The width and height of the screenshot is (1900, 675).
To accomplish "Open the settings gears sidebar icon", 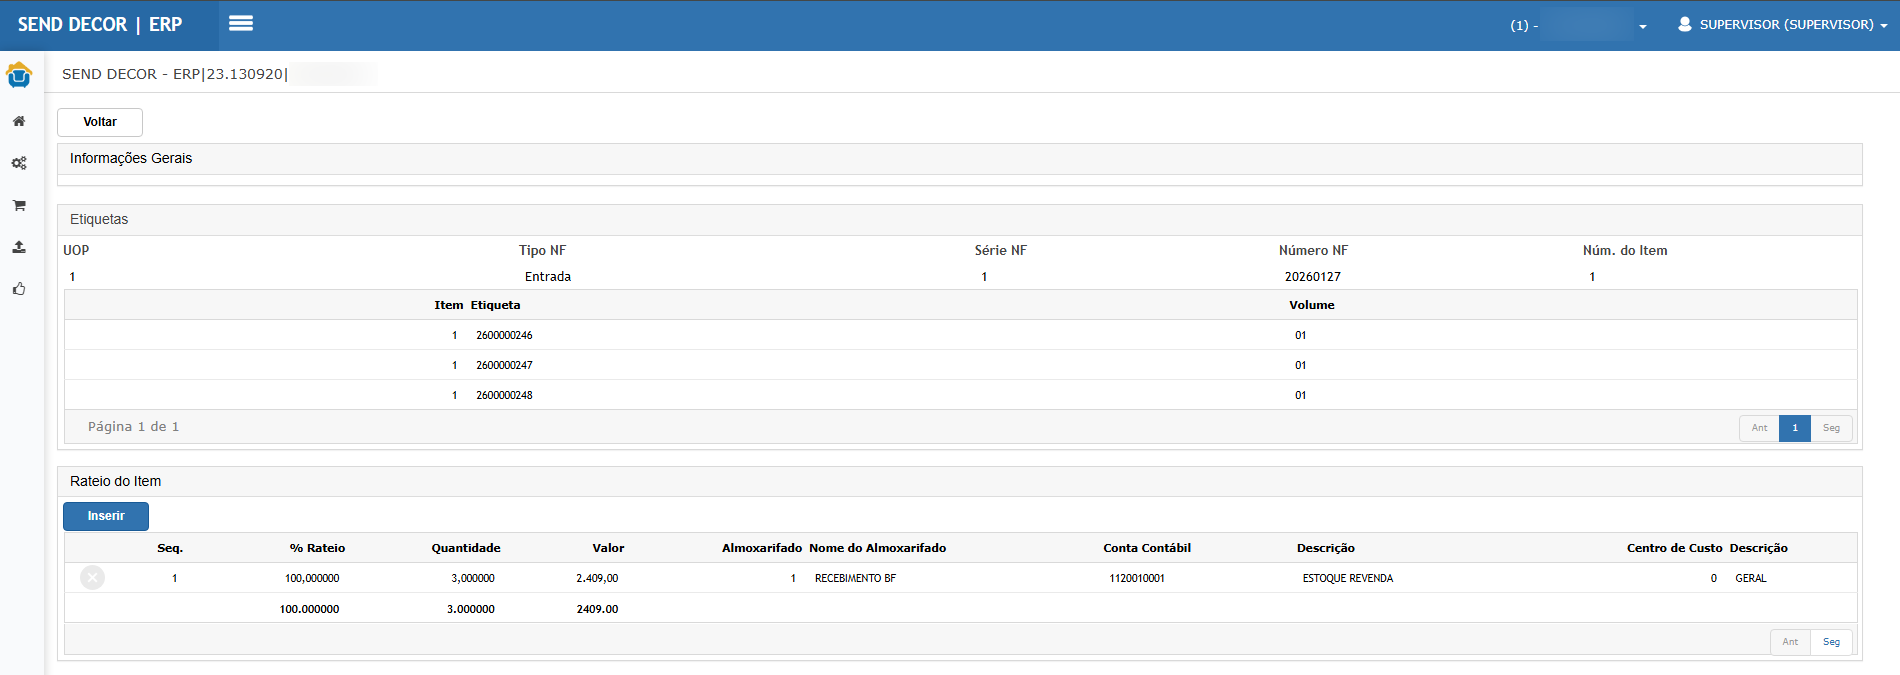I will [x=19, y=163].
